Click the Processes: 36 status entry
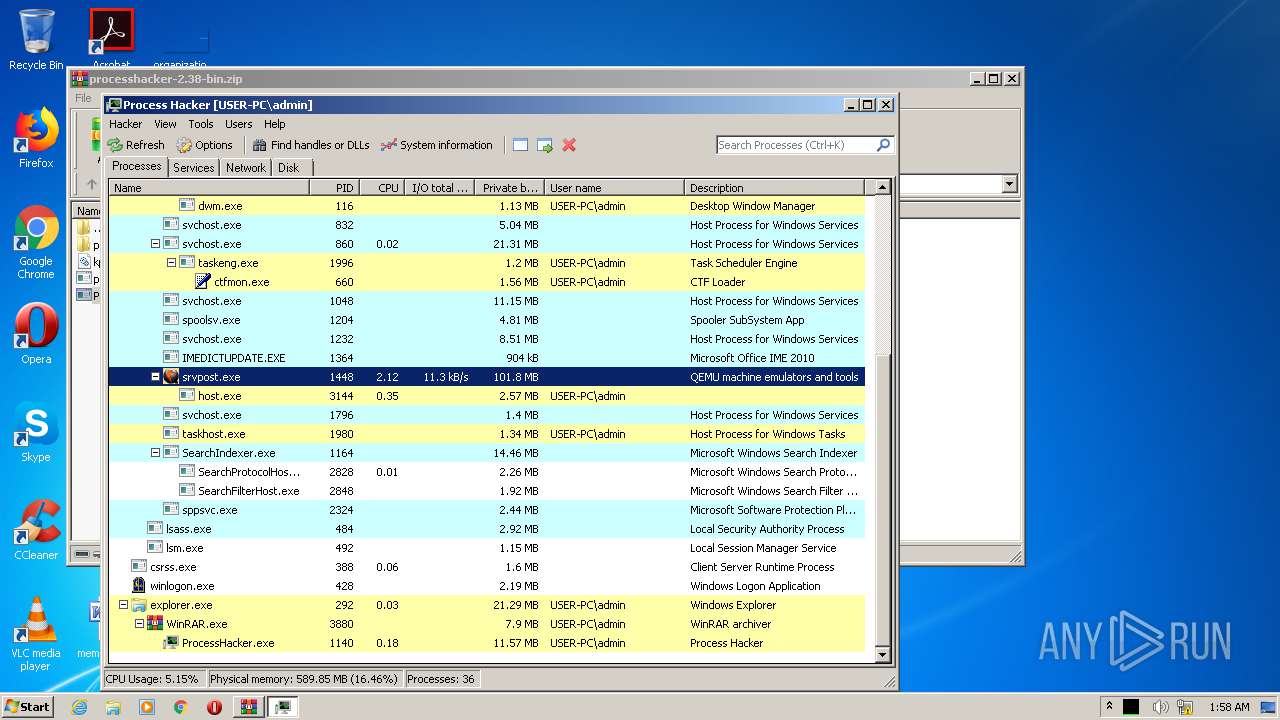 coord(441,679)
